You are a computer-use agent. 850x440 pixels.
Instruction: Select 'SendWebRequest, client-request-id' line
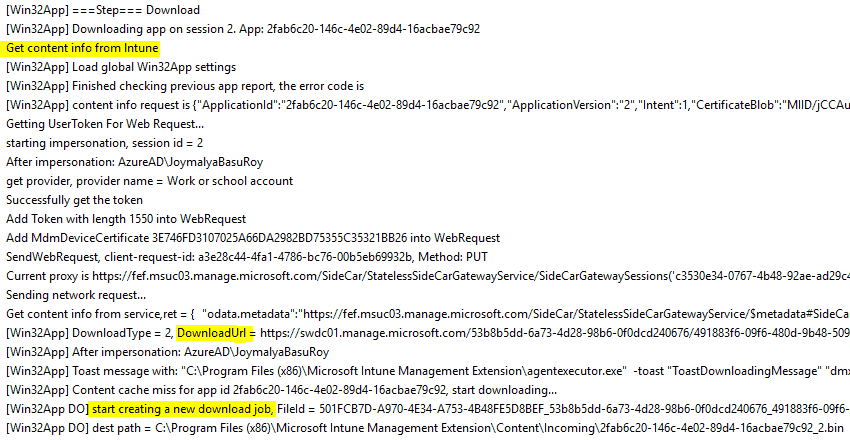(247, 257)
